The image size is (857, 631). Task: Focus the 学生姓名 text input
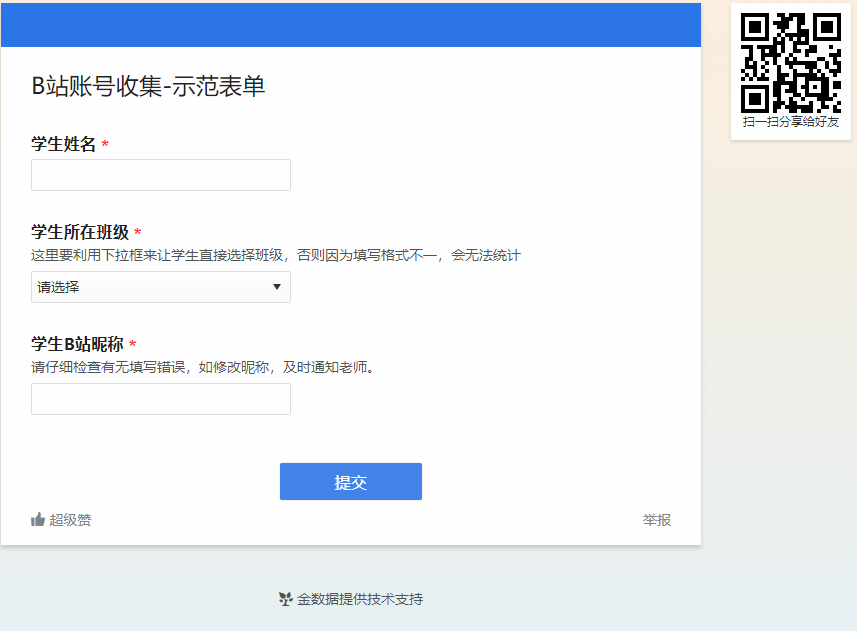(x=161, y=175)
